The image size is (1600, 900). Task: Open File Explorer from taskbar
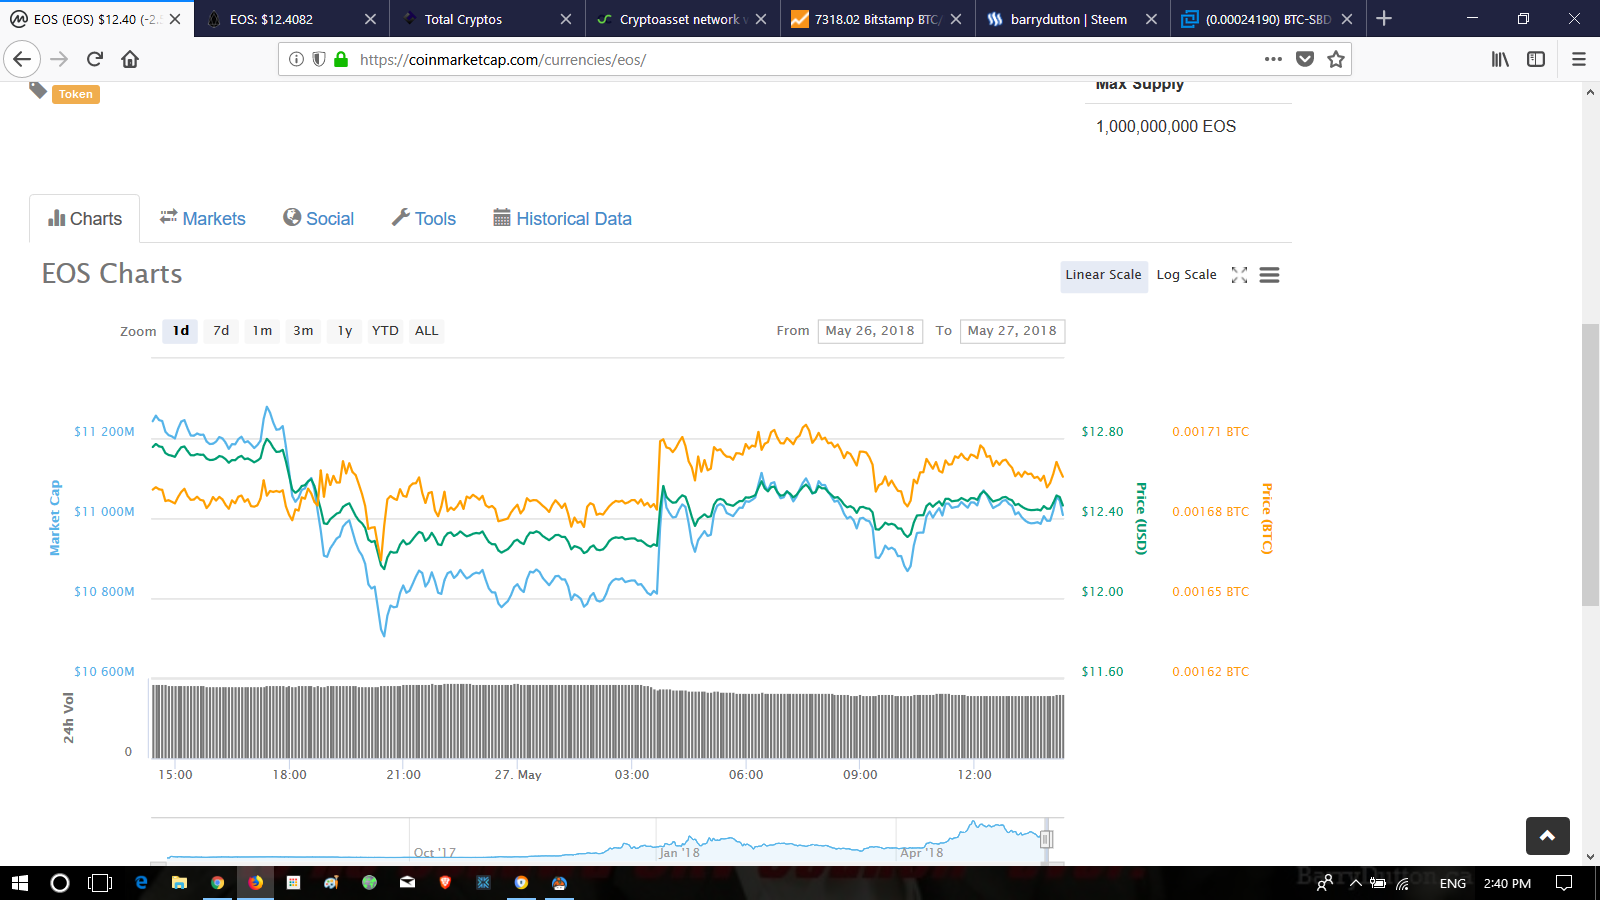(x=179, y=883)
